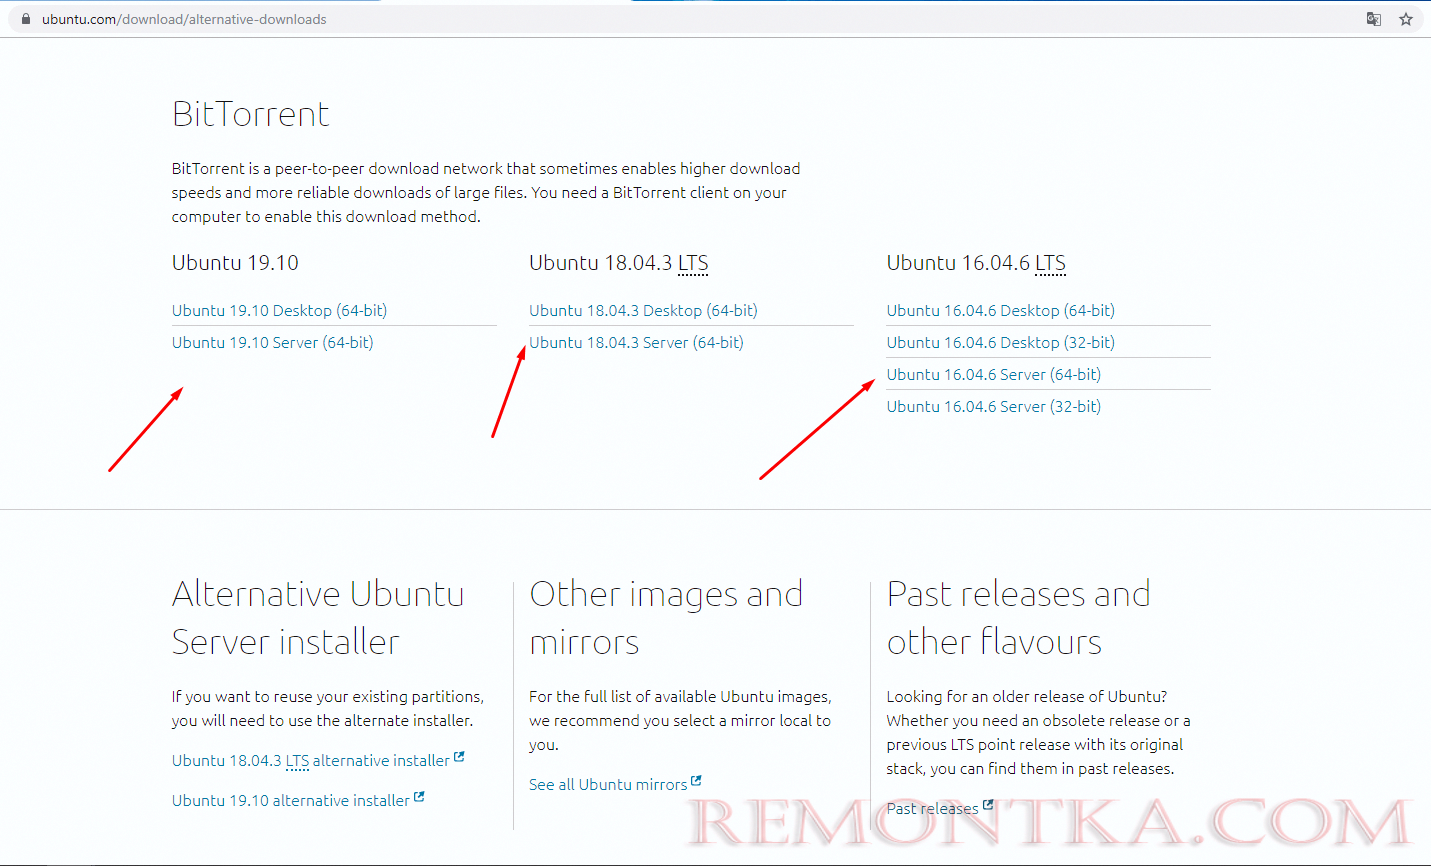
Task: Click external-link icon beside See all Ubuntu mirrors
Action: click(696, 781)
